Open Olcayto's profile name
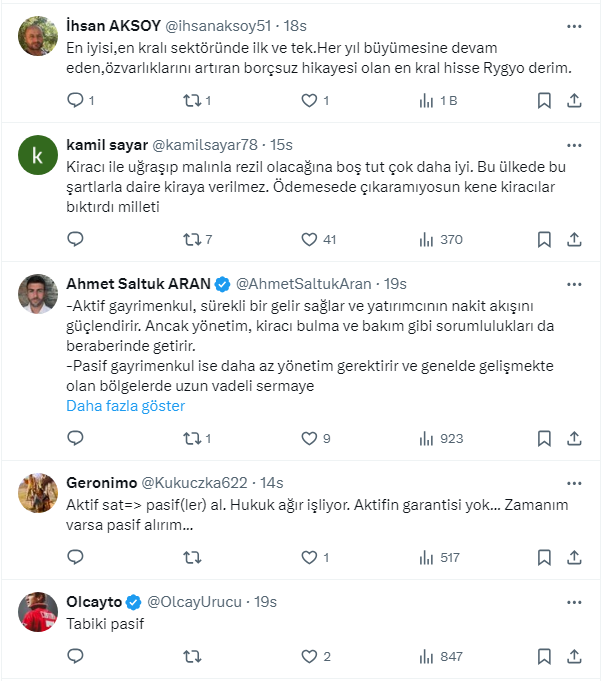 [94, 602]
